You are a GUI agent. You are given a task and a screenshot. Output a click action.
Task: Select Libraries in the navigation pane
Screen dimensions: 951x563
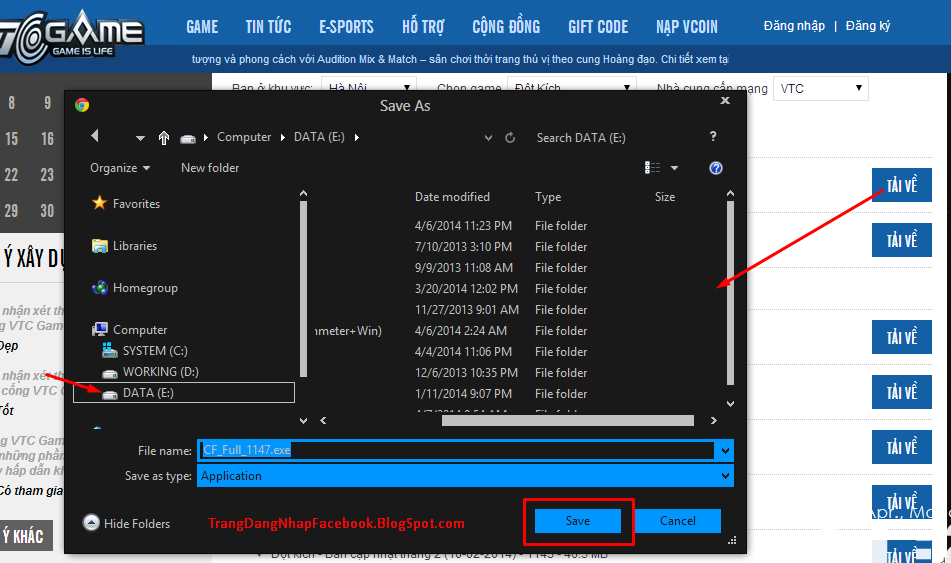pos(135,246)
